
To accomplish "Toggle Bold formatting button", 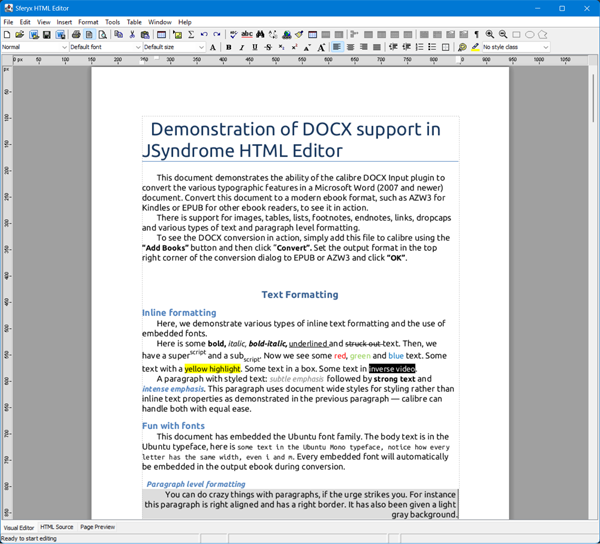I will 229,47.
